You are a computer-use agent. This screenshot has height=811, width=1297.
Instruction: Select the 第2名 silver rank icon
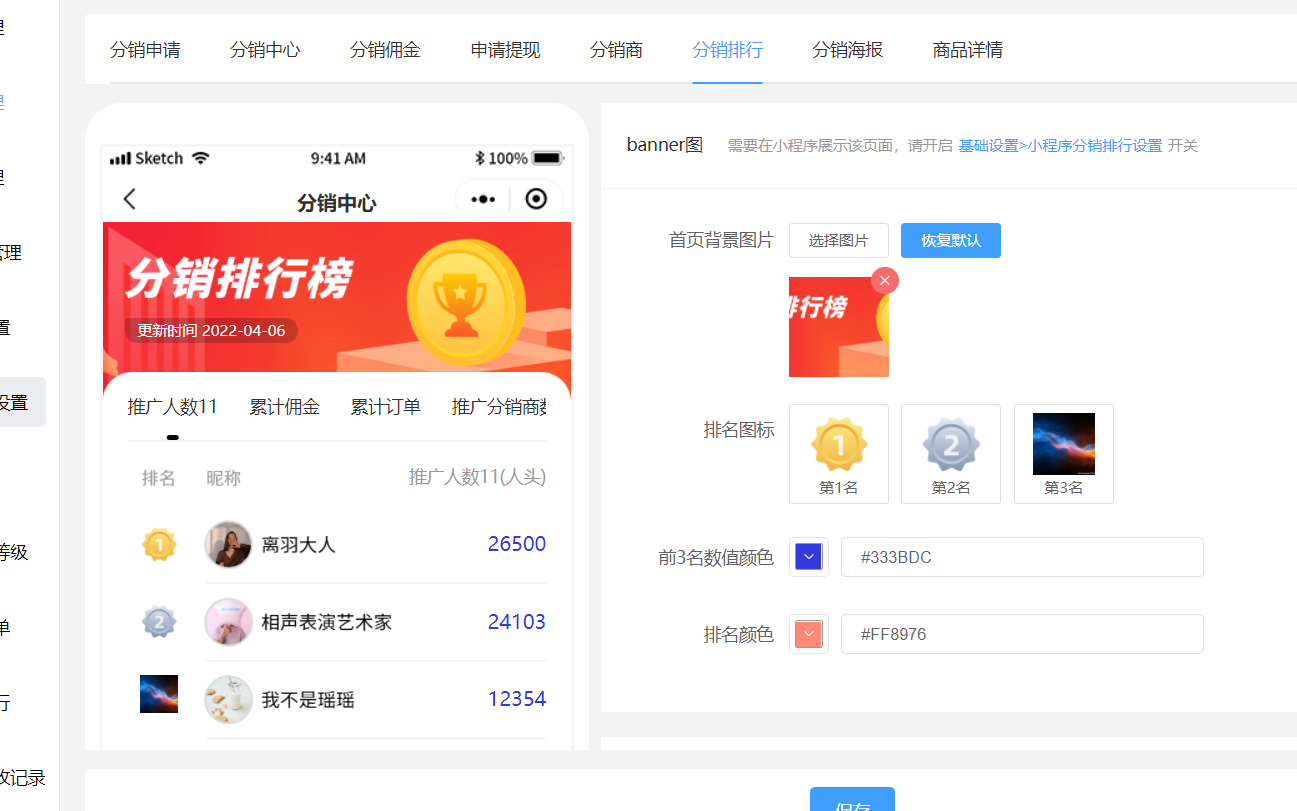coord(951,454)
